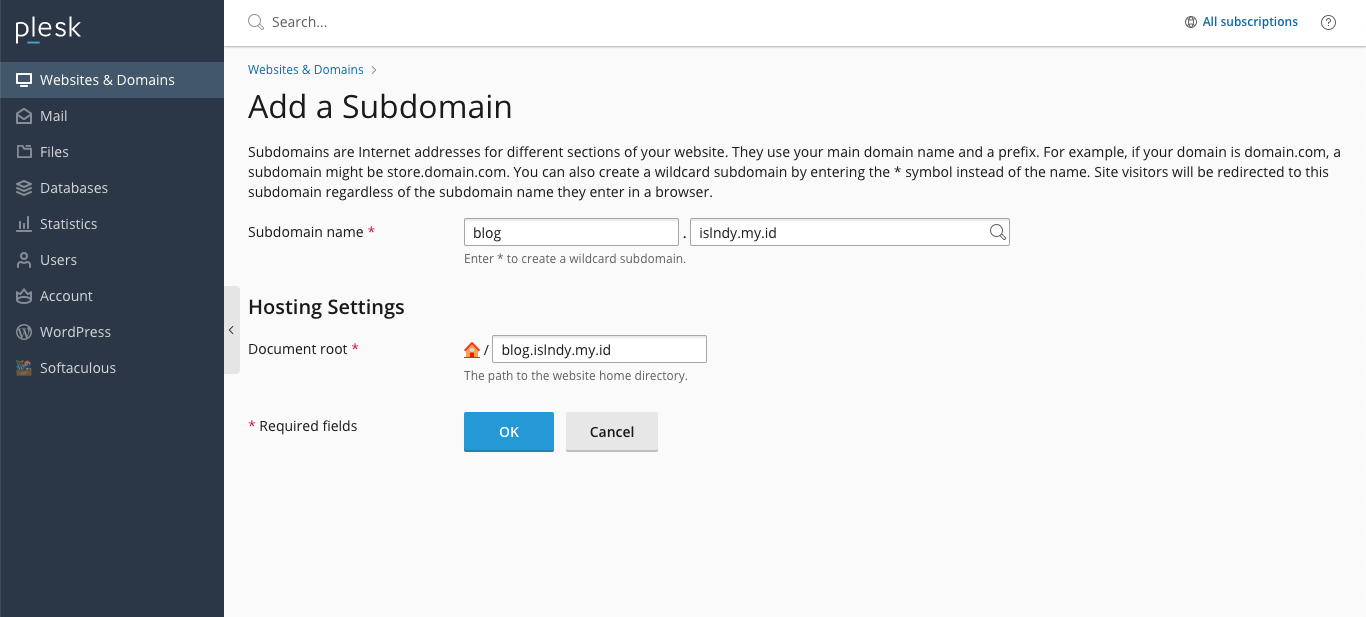Cancel adding the subdomain
The image size is (1366, 617).
point(611,432)
